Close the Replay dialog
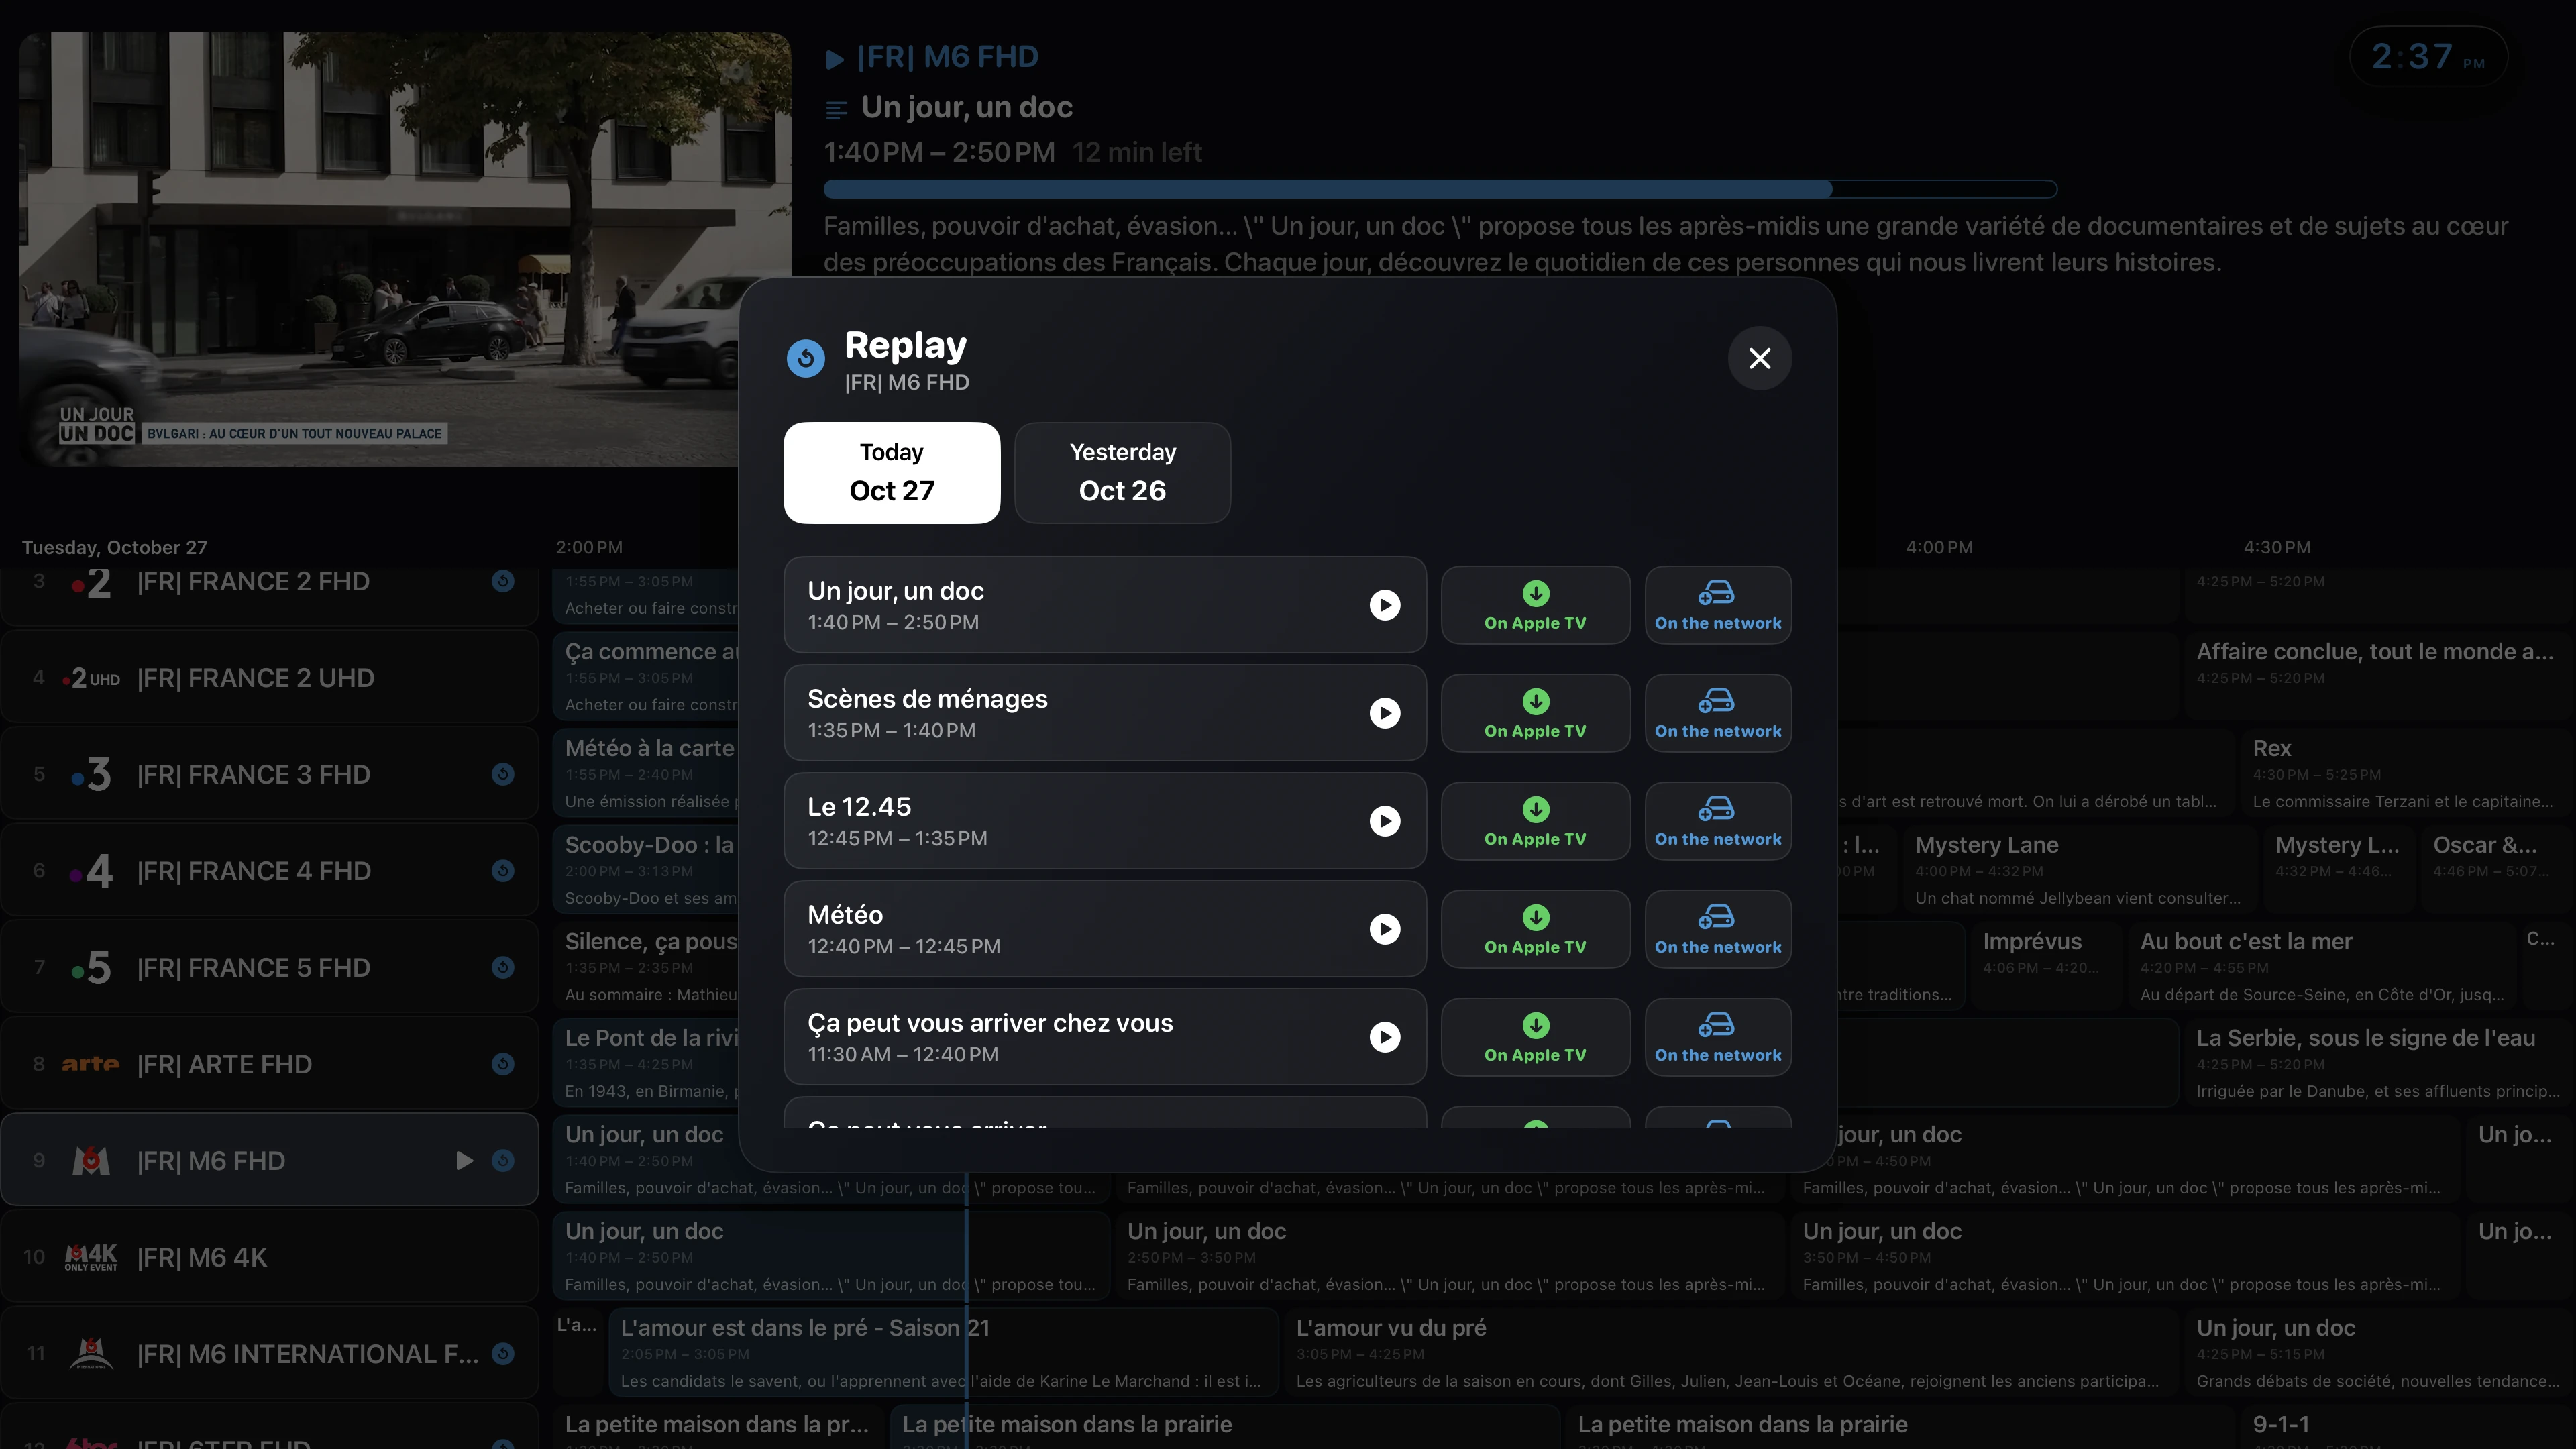 click(x=1759, y=358)
